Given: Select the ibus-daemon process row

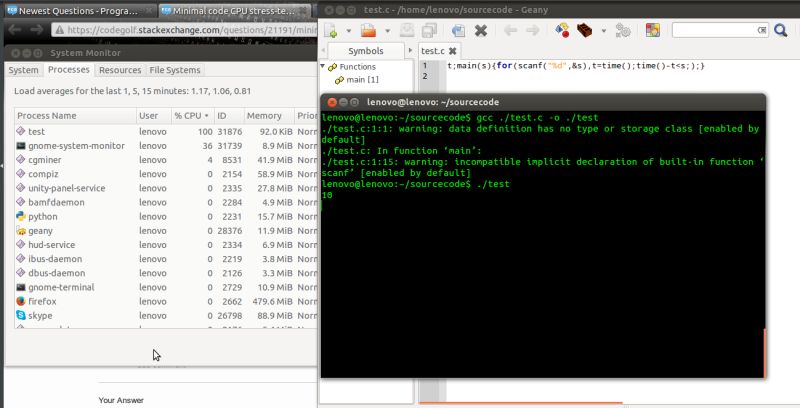Looking at the screenshot, I should [166, 259].
